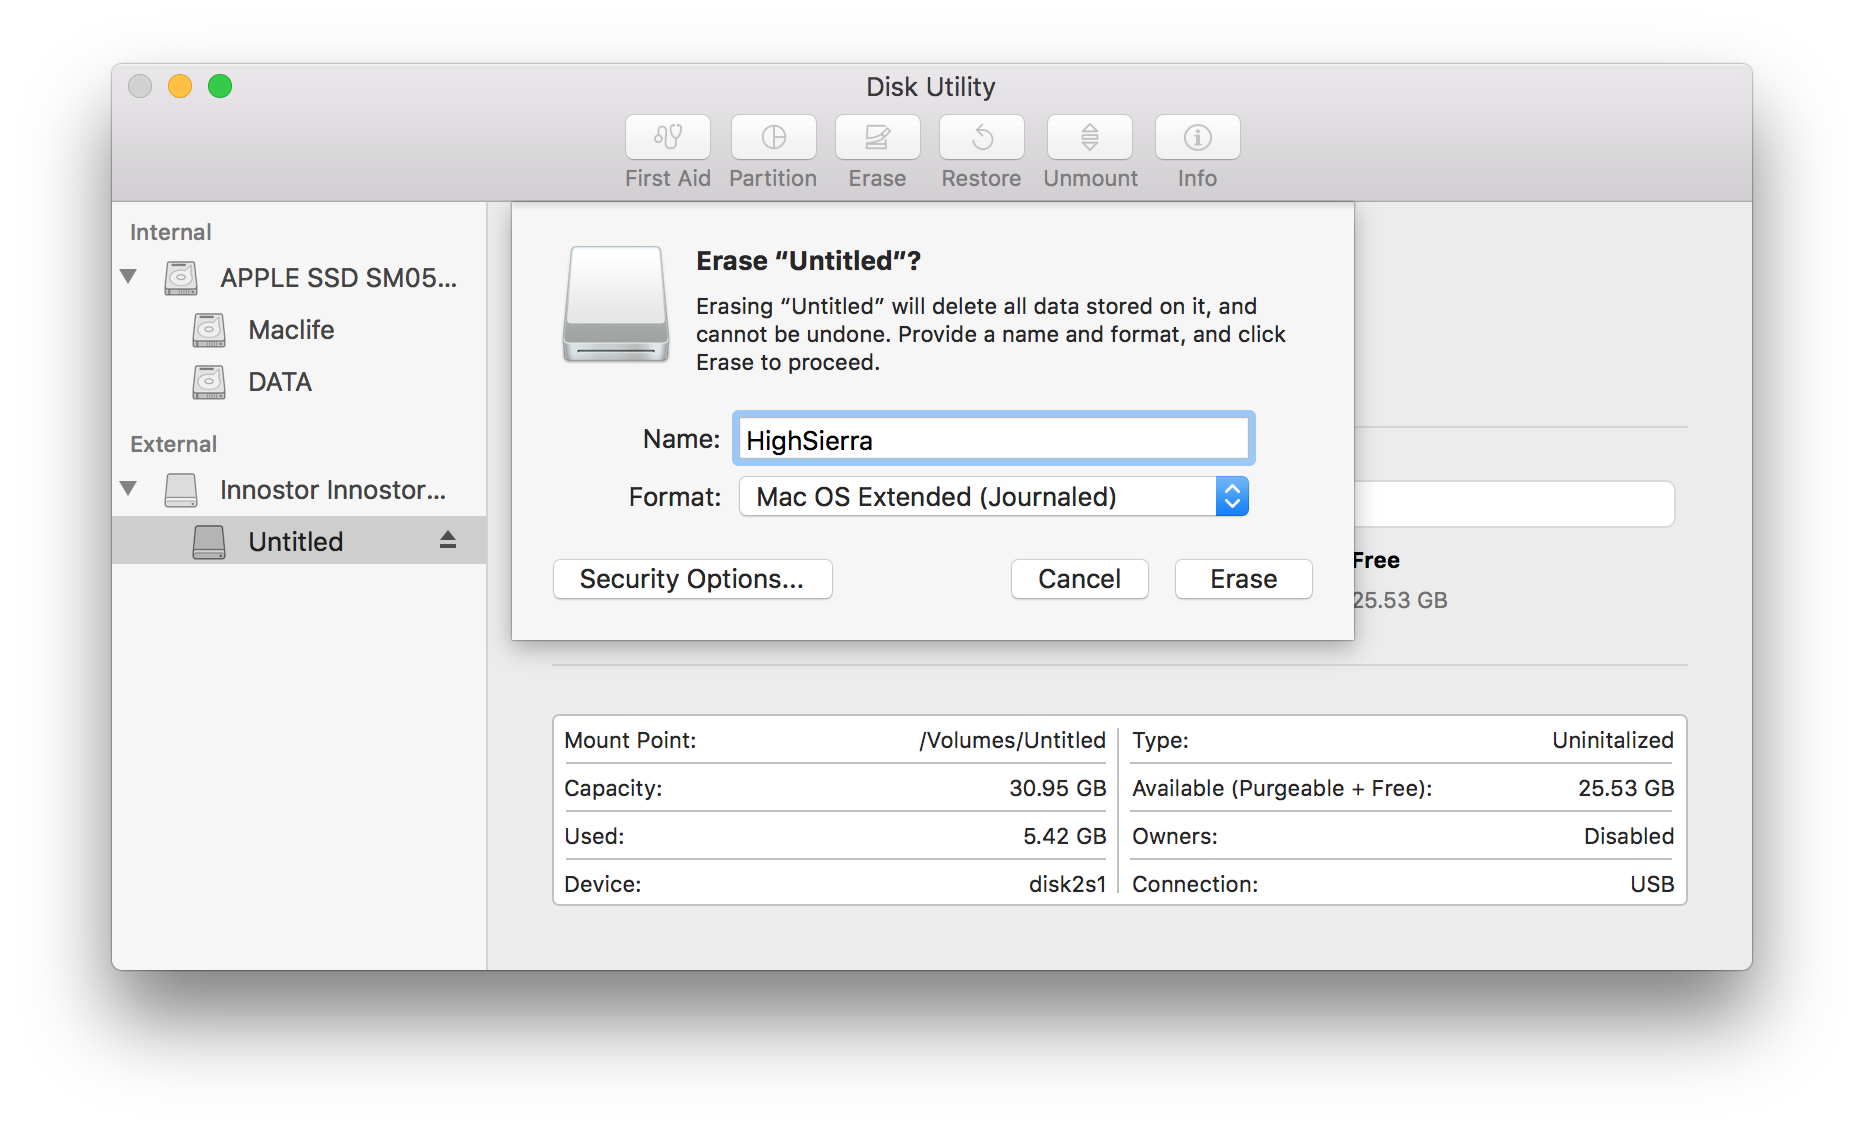
Task: Open the Format dropdown menu
Action: 1231,496
